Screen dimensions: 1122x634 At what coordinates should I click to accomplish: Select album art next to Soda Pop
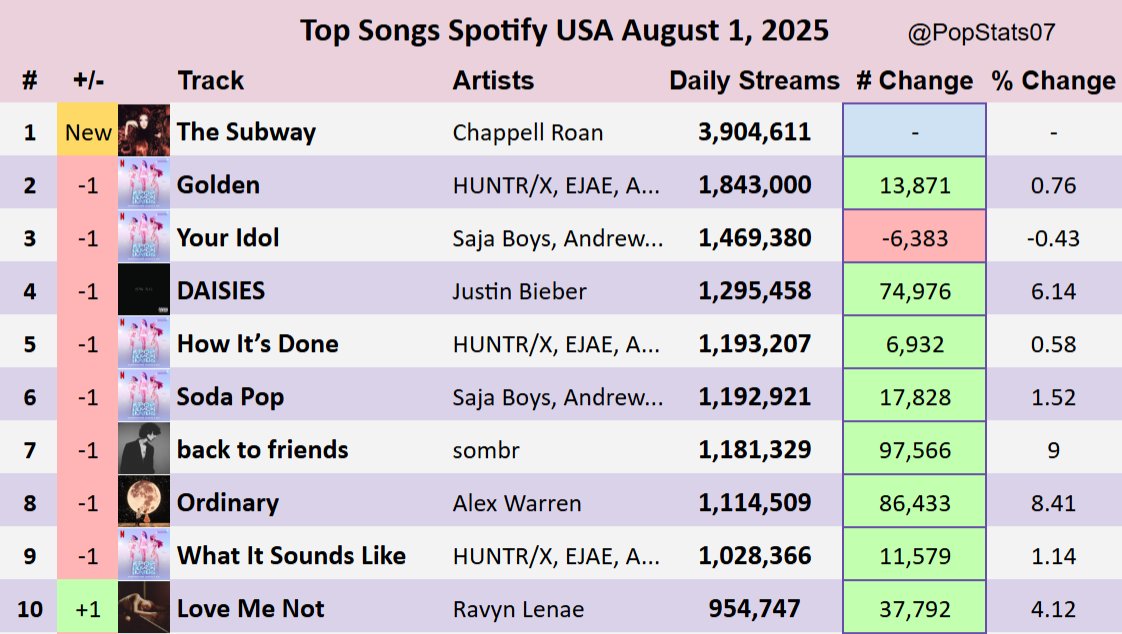(x=144, y=396)
